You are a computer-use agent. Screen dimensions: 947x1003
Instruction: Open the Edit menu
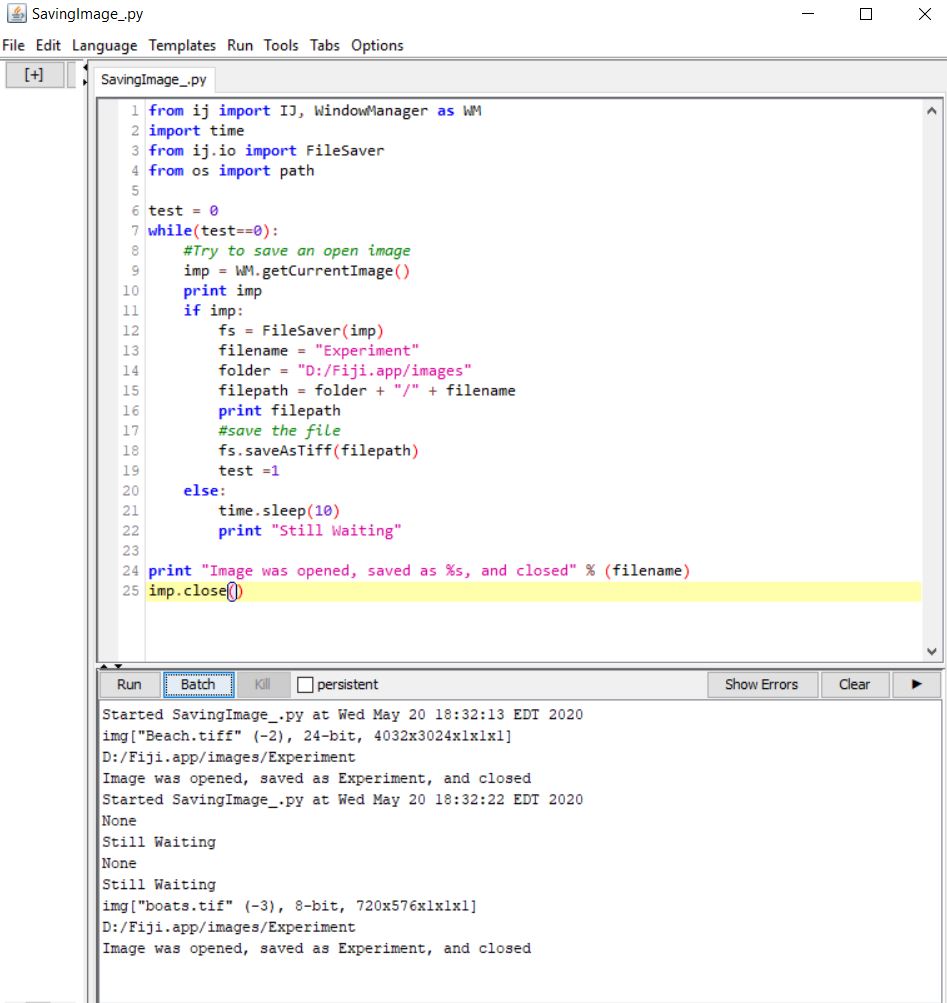pyautogui.click(x=47, y=45)
